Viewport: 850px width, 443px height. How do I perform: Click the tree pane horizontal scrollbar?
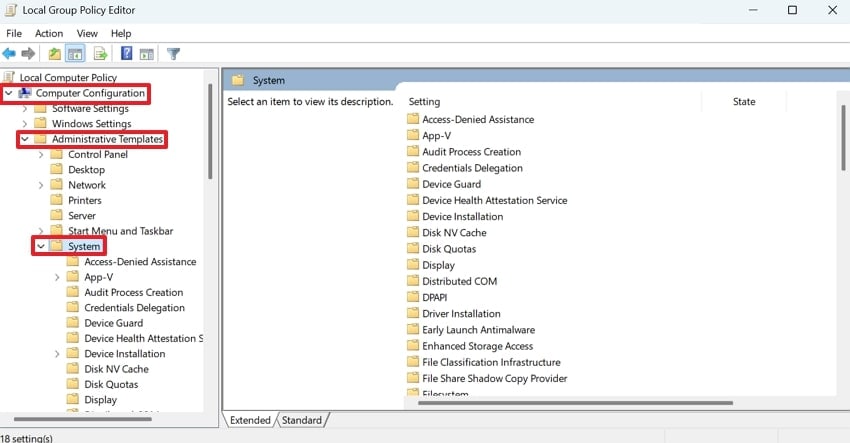83,419
